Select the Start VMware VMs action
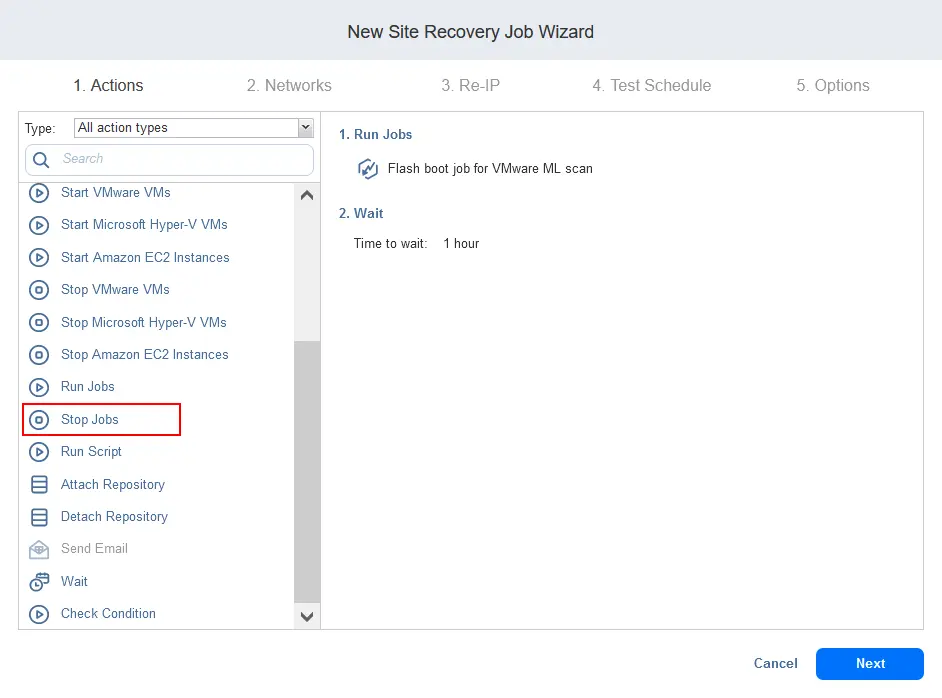This screenshot has height=698, width=942. (116, 193)
